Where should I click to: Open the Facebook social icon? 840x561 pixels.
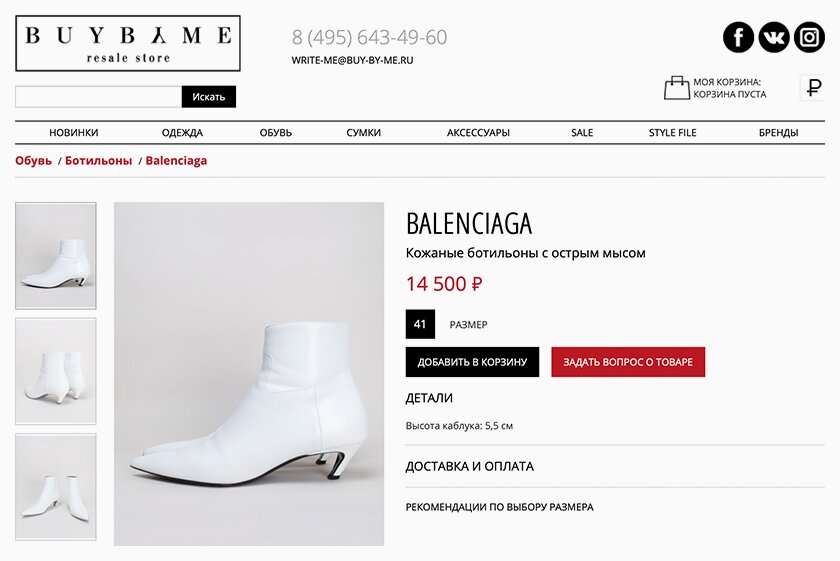click(x=738, y=37)
